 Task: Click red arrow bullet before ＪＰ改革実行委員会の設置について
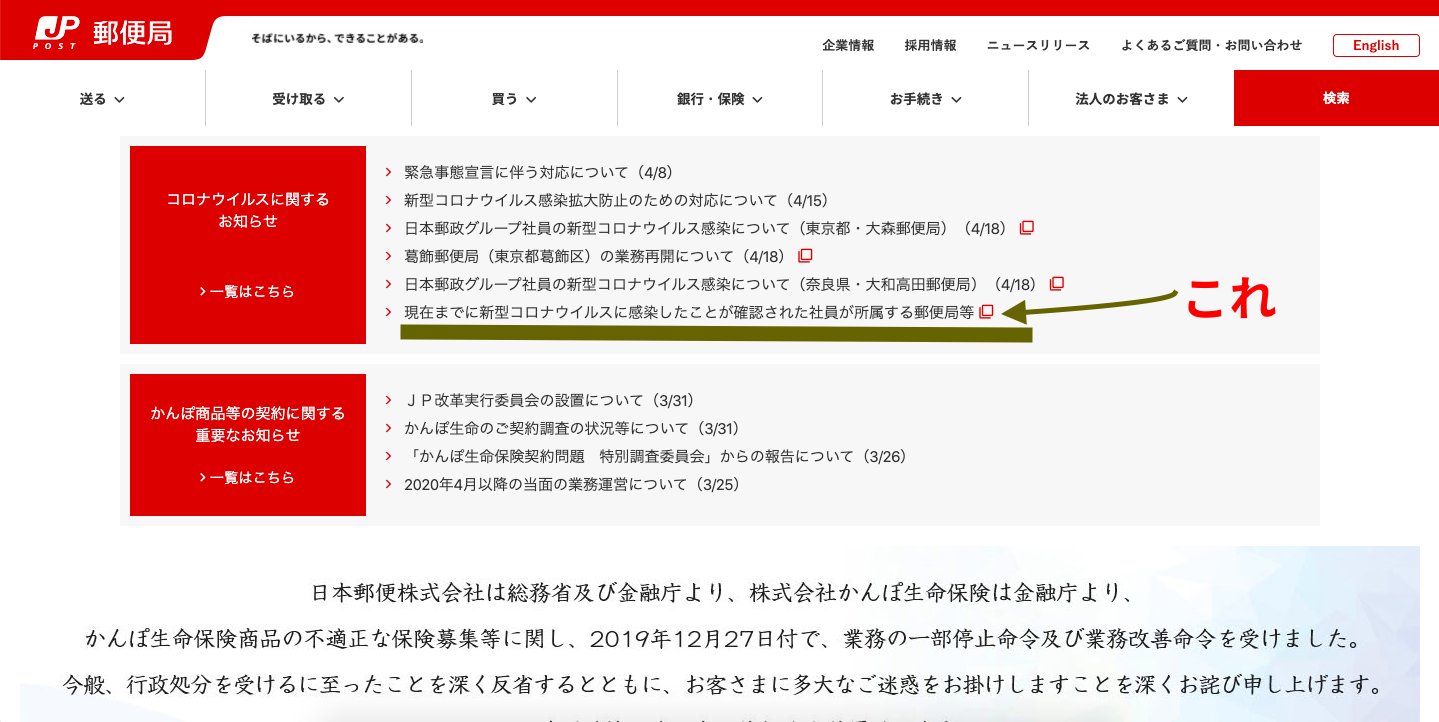[388, 400]
